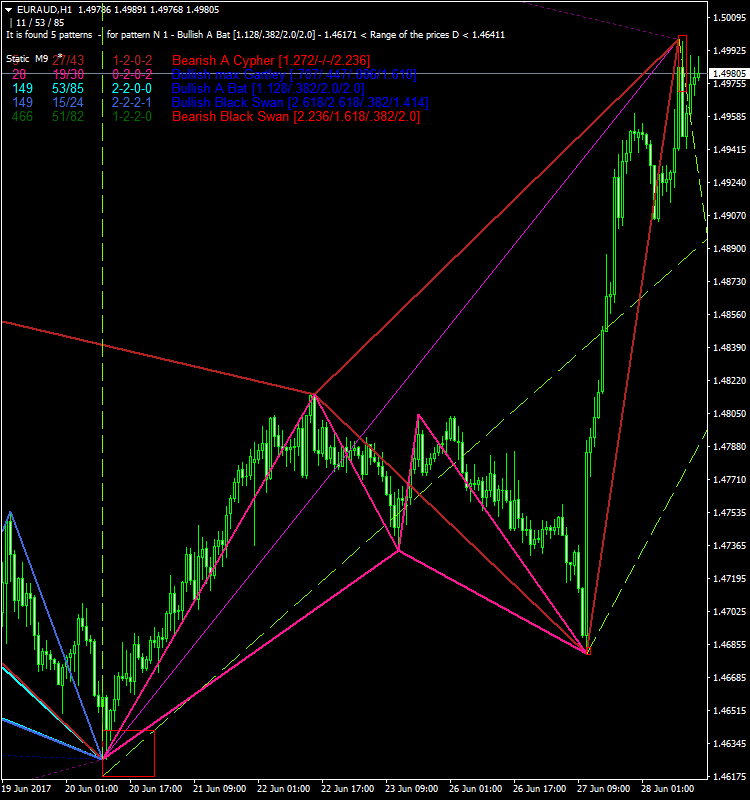Click the large red rectangle at chart bottom-left
The height and width of the screenshot is (800, 750).
coord(129,753)
